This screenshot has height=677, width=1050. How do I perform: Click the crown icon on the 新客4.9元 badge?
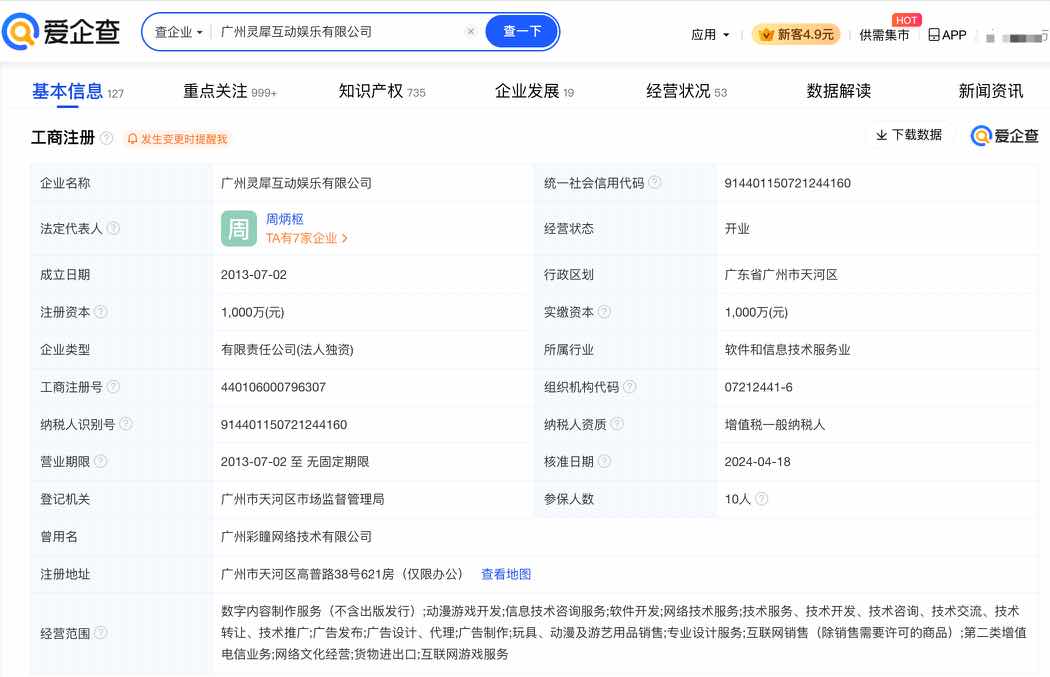(765, 33)
